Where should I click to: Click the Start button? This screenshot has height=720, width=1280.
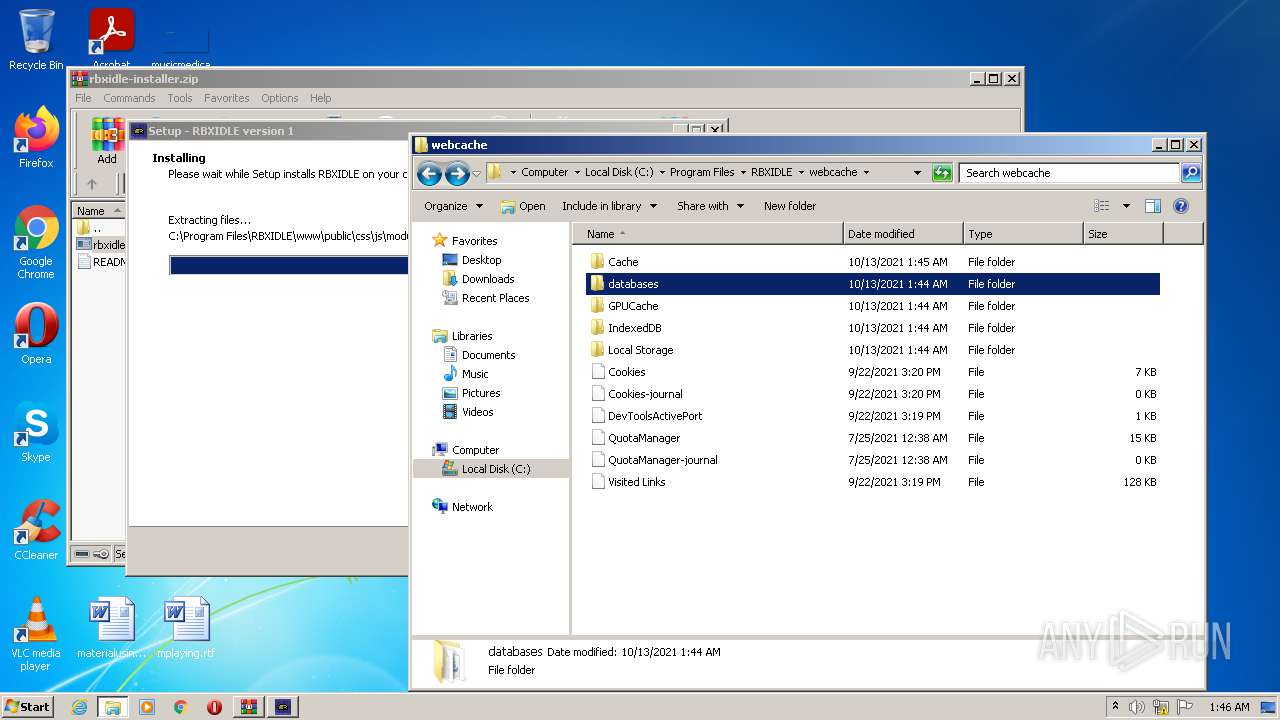[27, 707]
